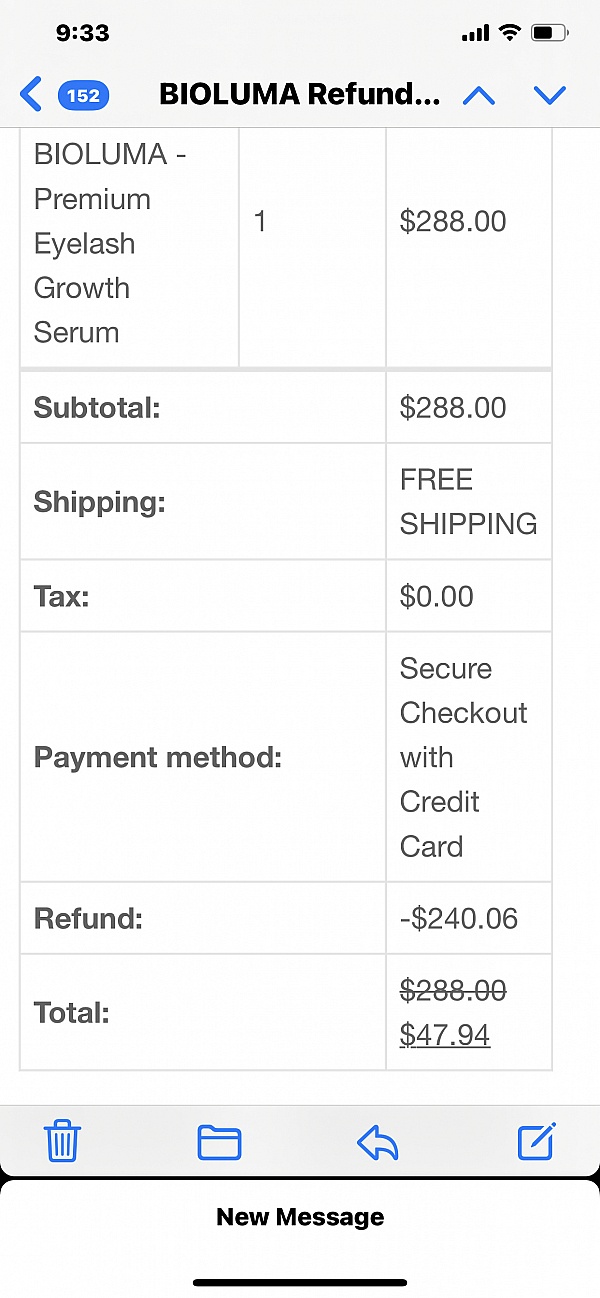600x1298 pixels.
Task: Move email using the folder icon
Action: 219,1142
